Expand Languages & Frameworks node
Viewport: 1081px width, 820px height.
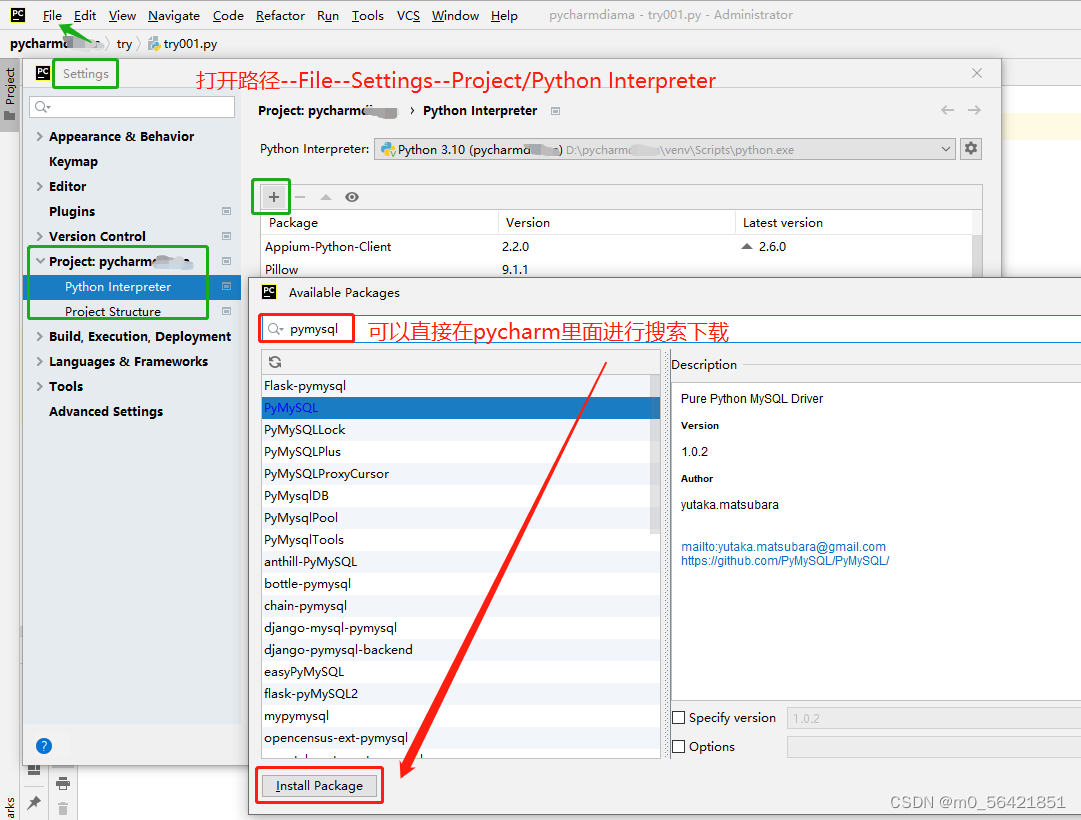pos(39,361)
